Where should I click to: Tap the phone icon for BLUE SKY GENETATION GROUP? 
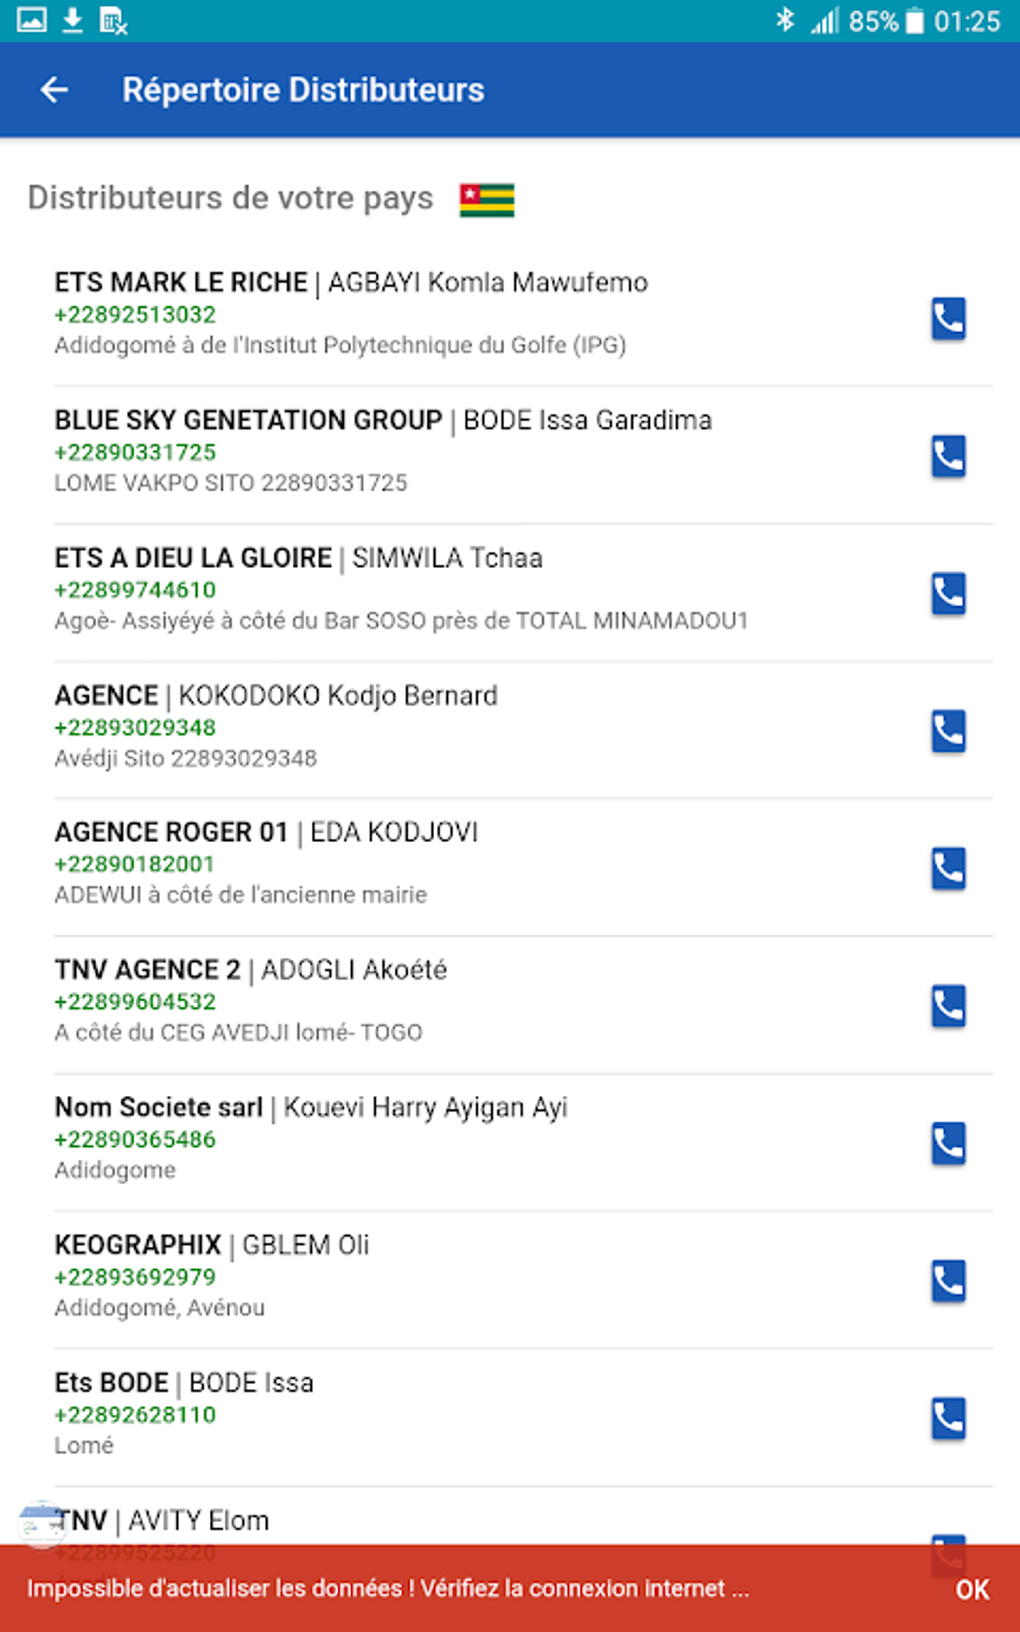coord(948,456)
